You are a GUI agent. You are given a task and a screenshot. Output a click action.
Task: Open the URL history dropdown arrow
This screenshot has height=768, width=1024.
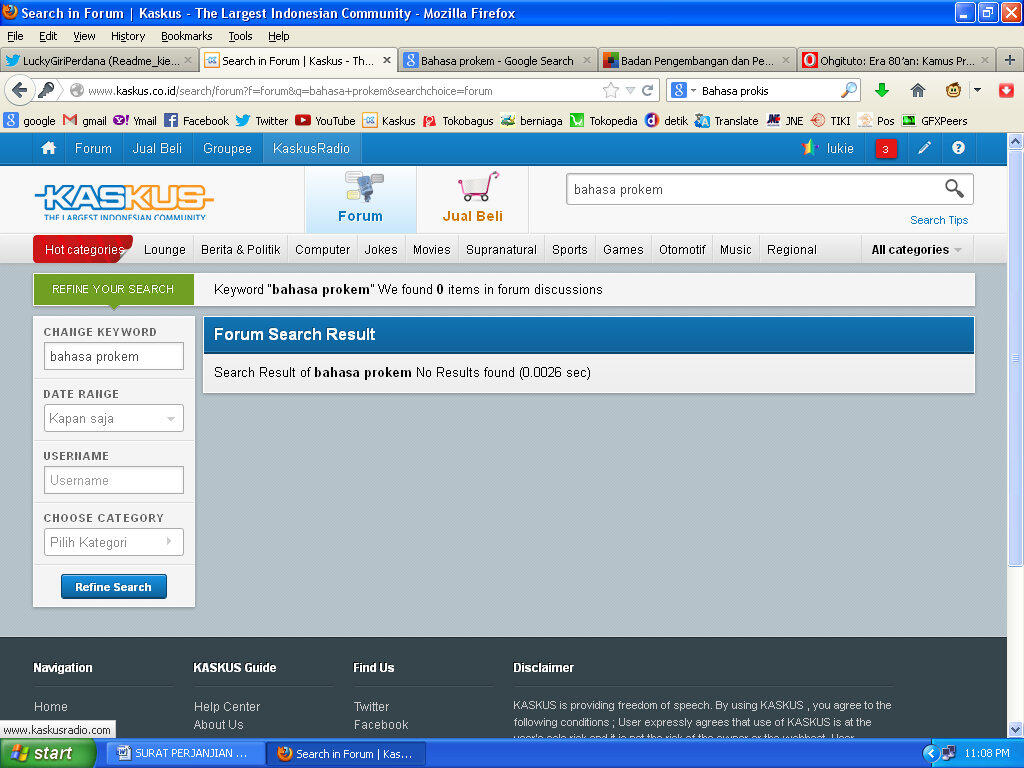(630, 90)
